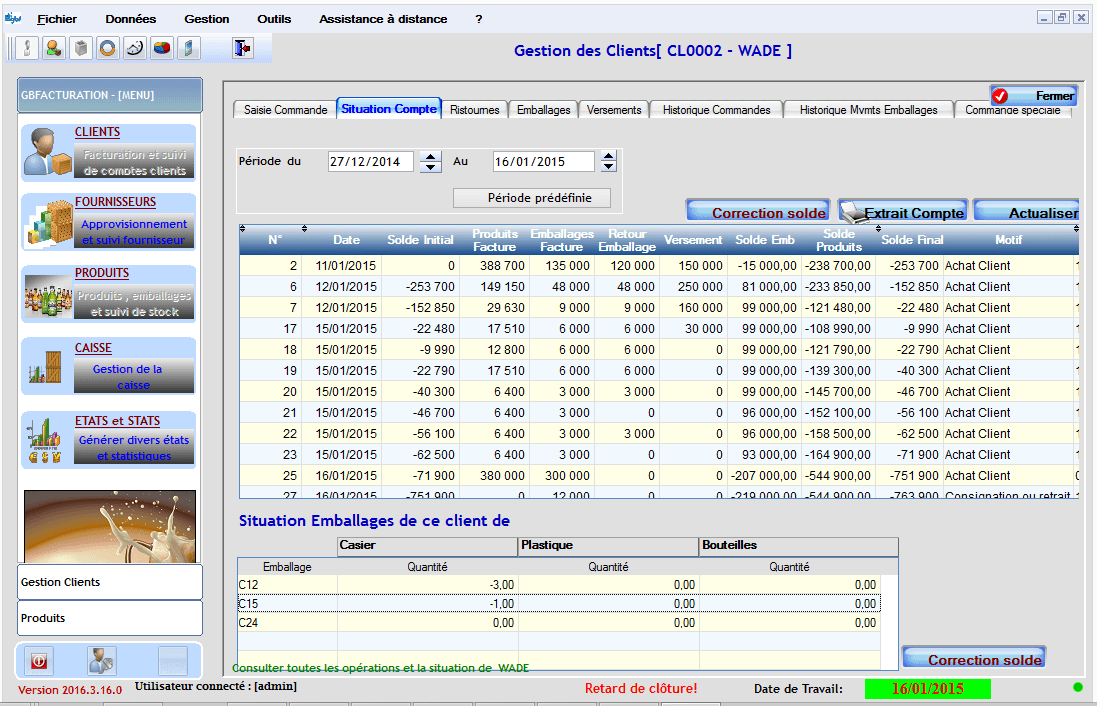Image resolution: width=1097 pixels, height=706 pixels.
Task: Click the spinner beside end date 16/01/2015
Action: coord(607,162)
